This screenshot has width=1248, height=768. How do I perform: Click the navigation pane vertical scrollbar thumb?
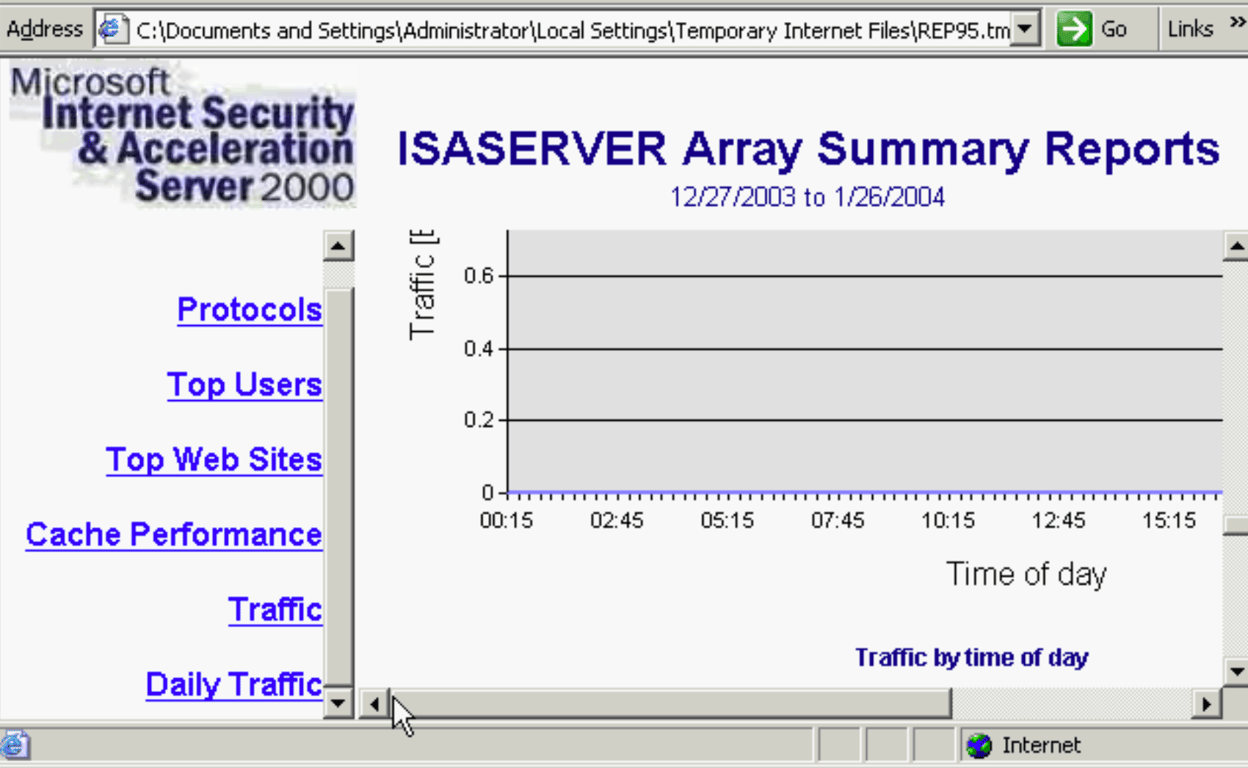(x=339, y=488)
